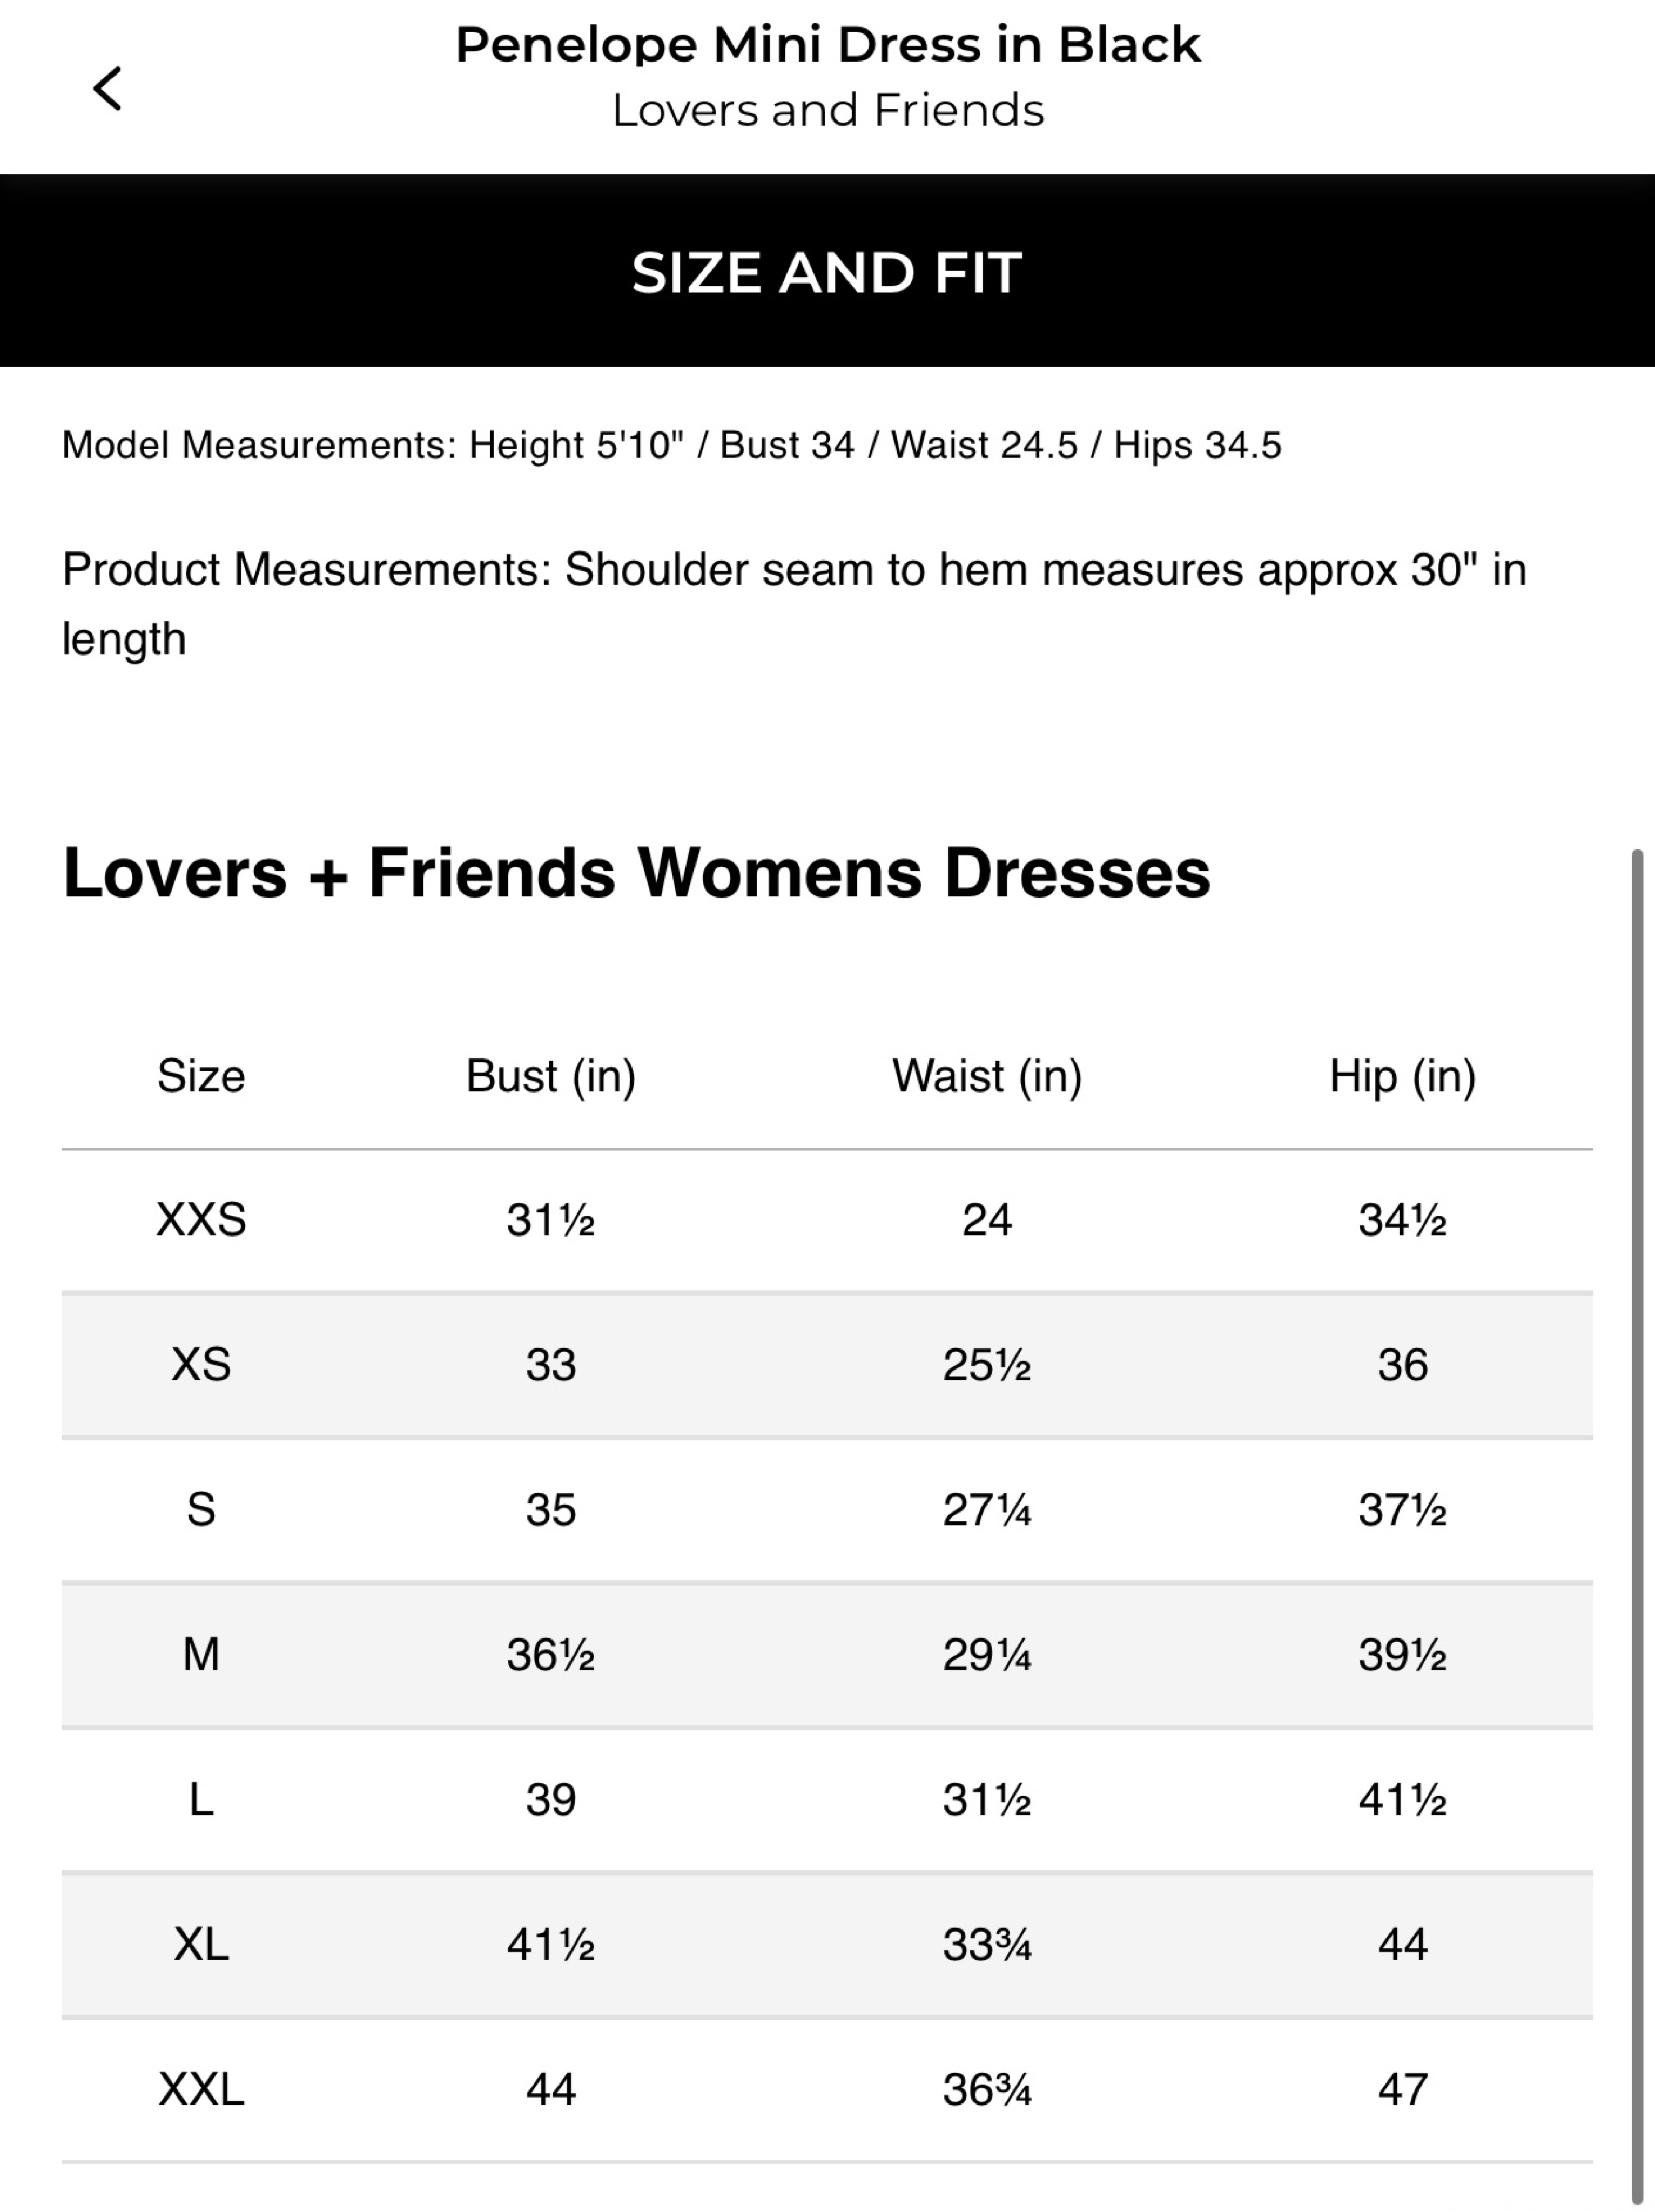
Task: Select the L size row label
Action: coord(201,1800)
